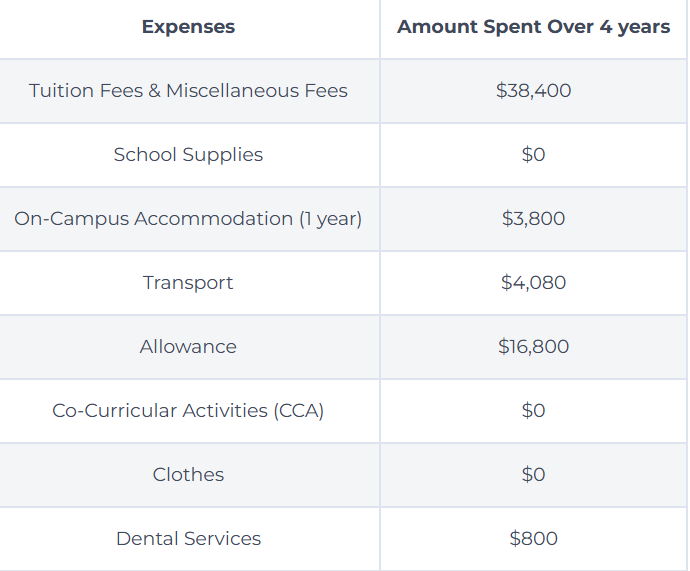Select Co-Curricular Activities (CCA) cell

(x=188, y=411)
